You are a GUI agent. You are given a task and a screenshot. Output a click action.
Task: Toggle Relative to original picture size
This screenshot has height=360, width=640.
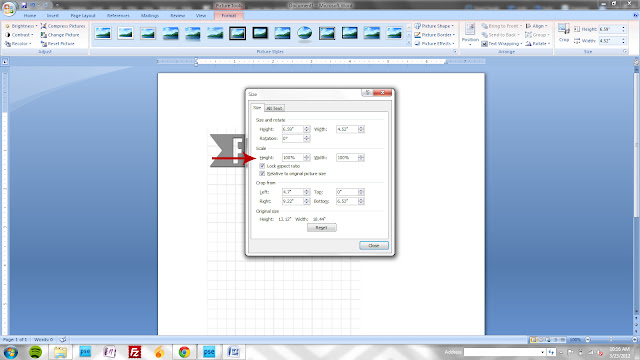[x=262, y=173]
